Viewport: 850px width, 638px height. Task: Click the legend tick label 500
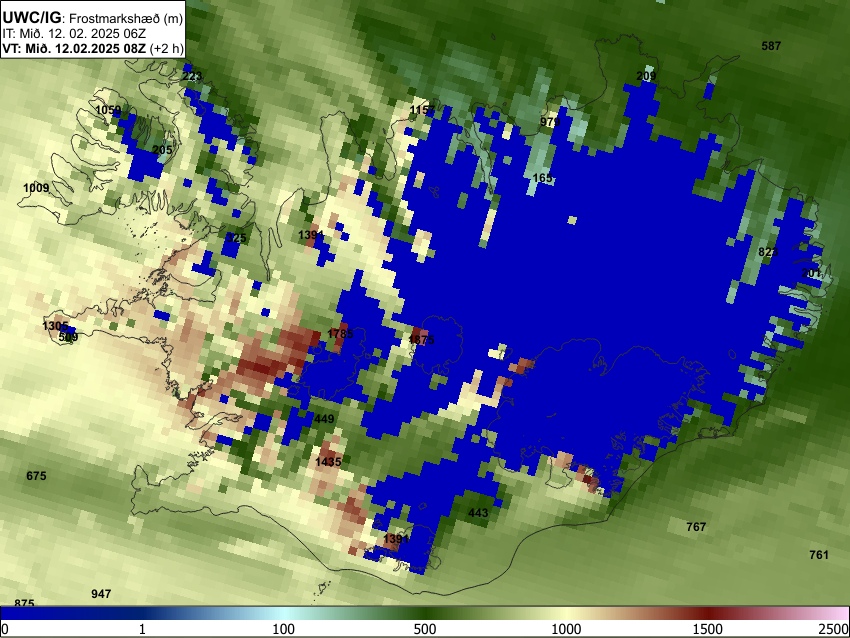(x=425, y=629)
